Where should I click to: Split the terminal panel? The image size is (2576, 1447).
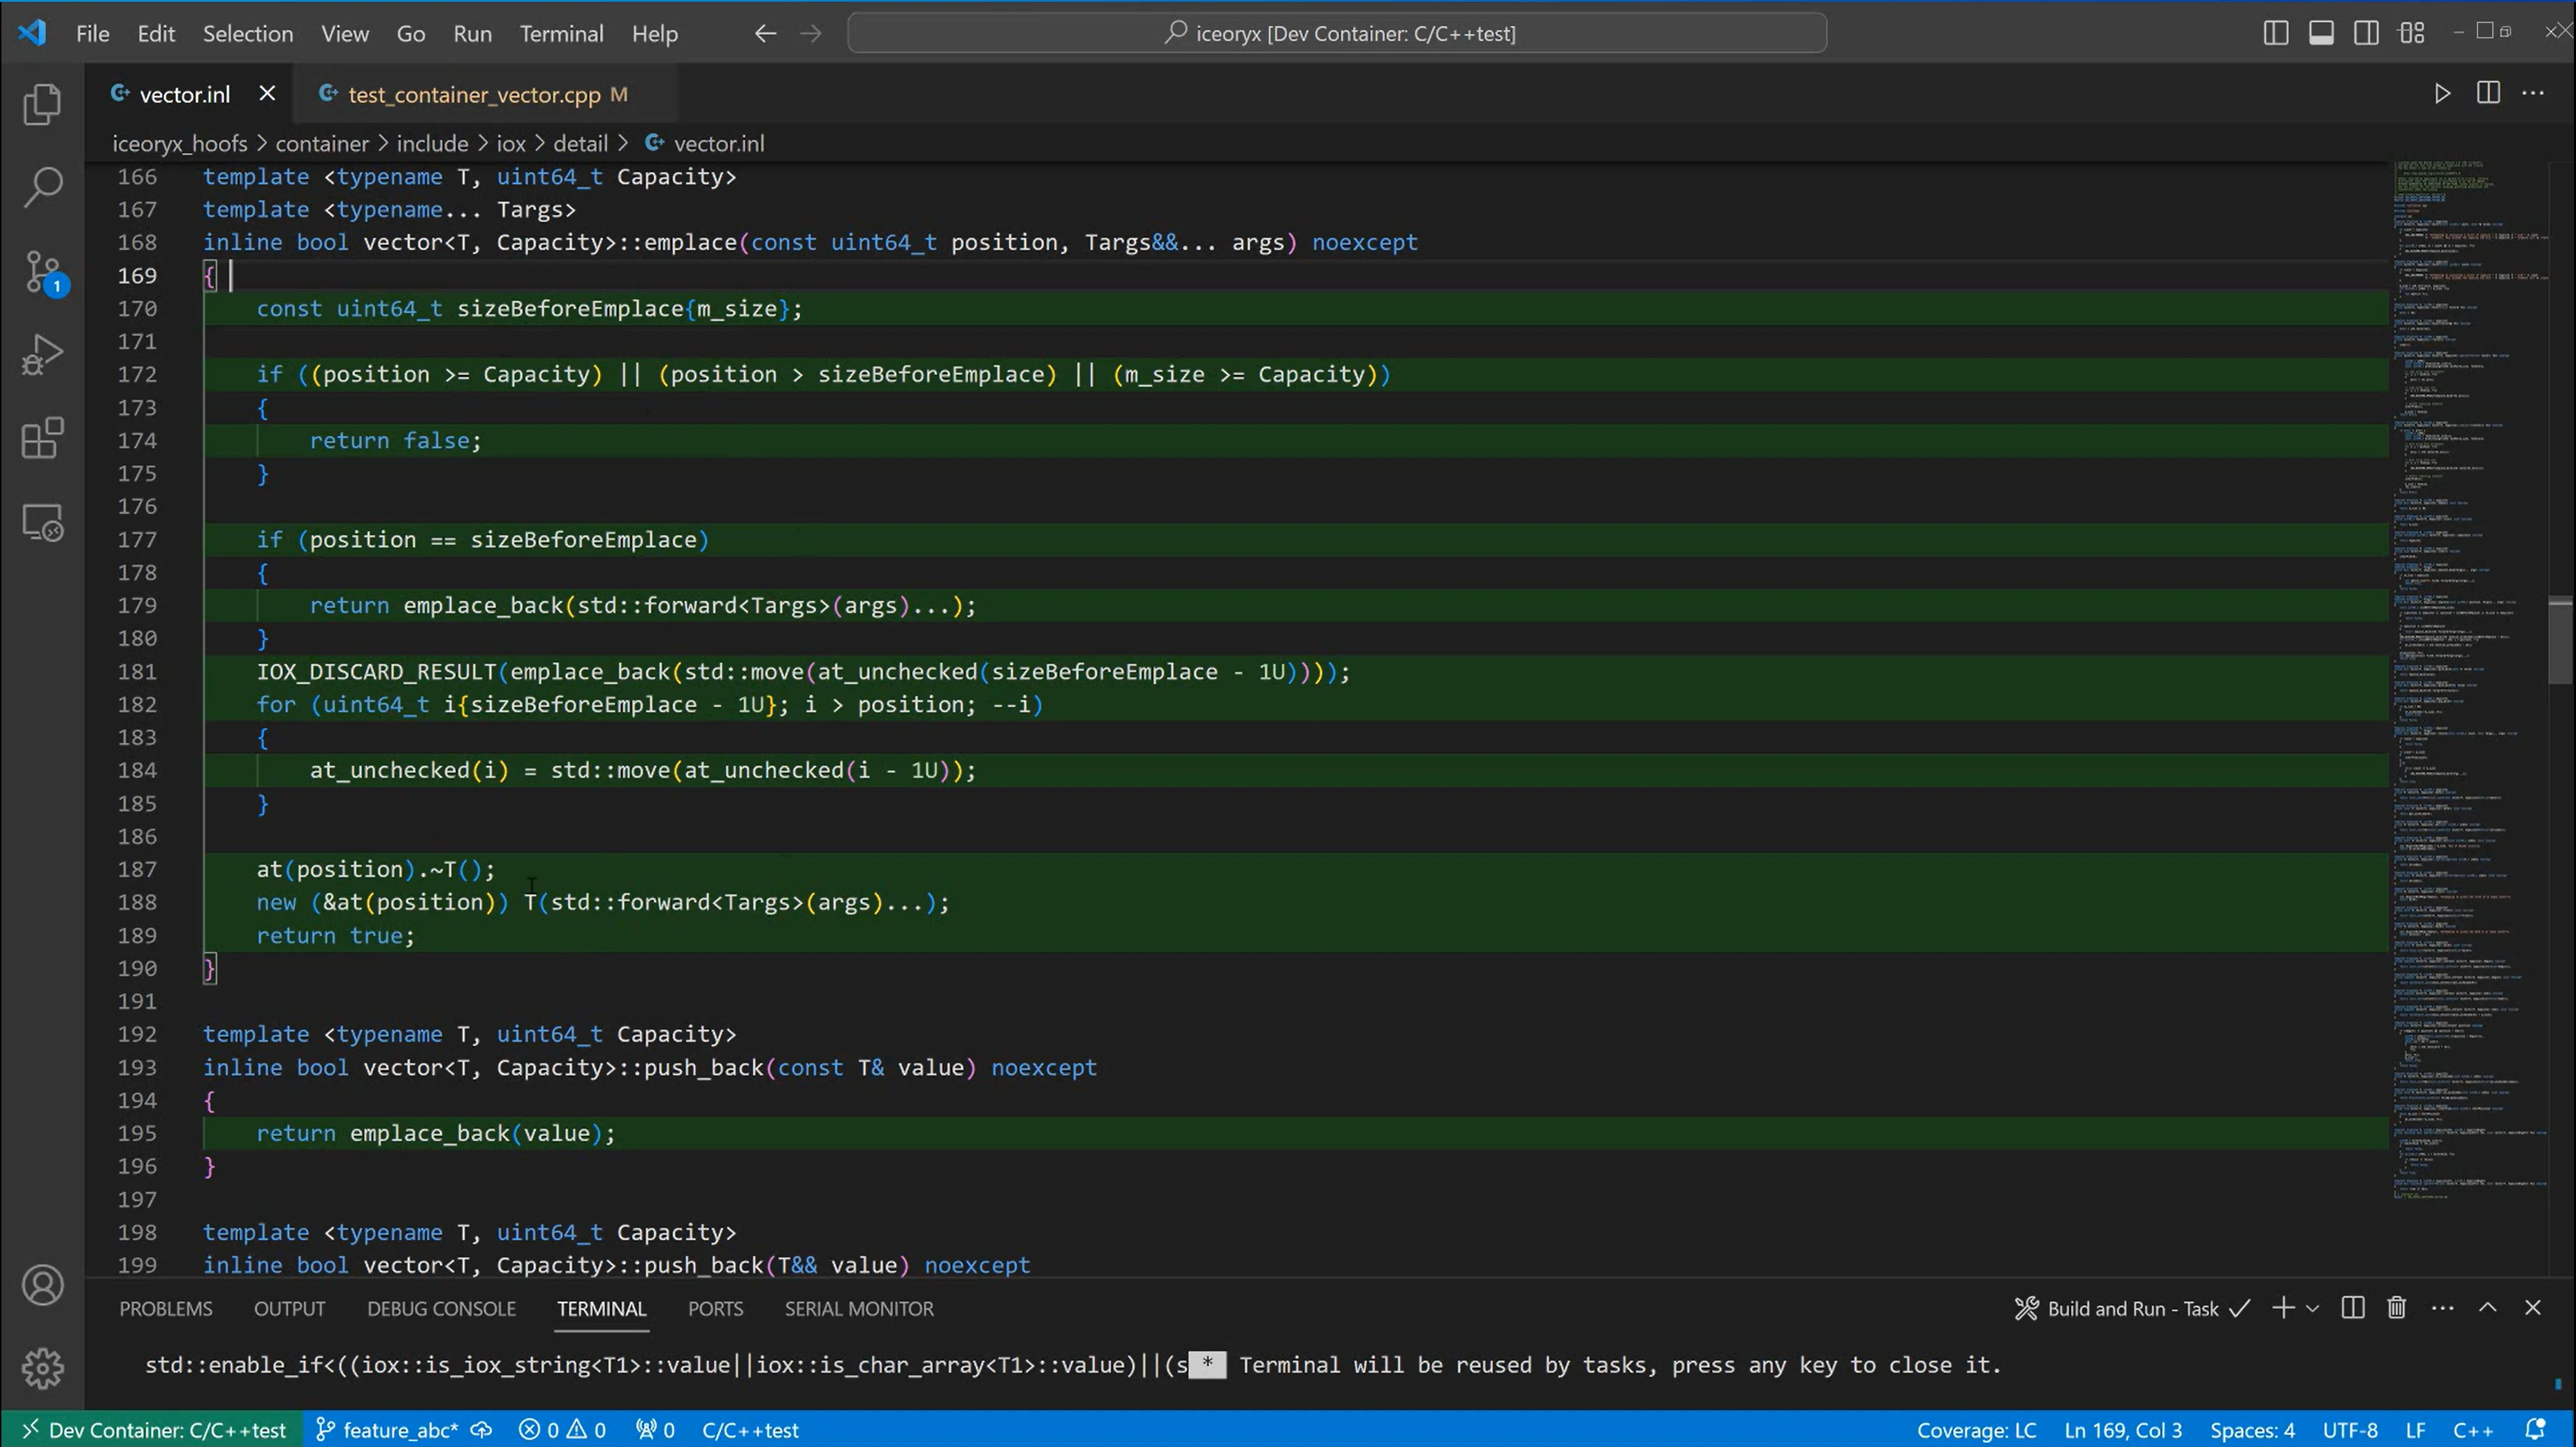2353,1308
